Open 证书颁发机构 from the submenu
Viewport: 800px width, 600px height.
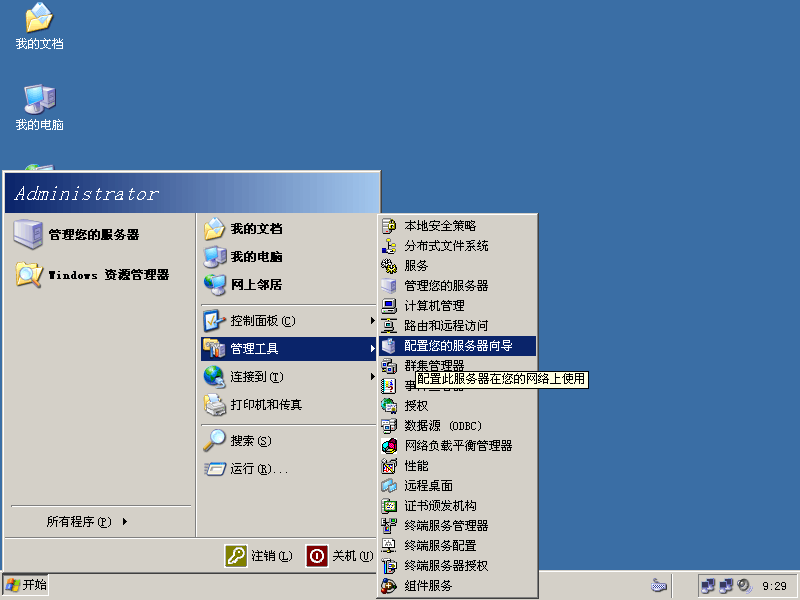440,506
